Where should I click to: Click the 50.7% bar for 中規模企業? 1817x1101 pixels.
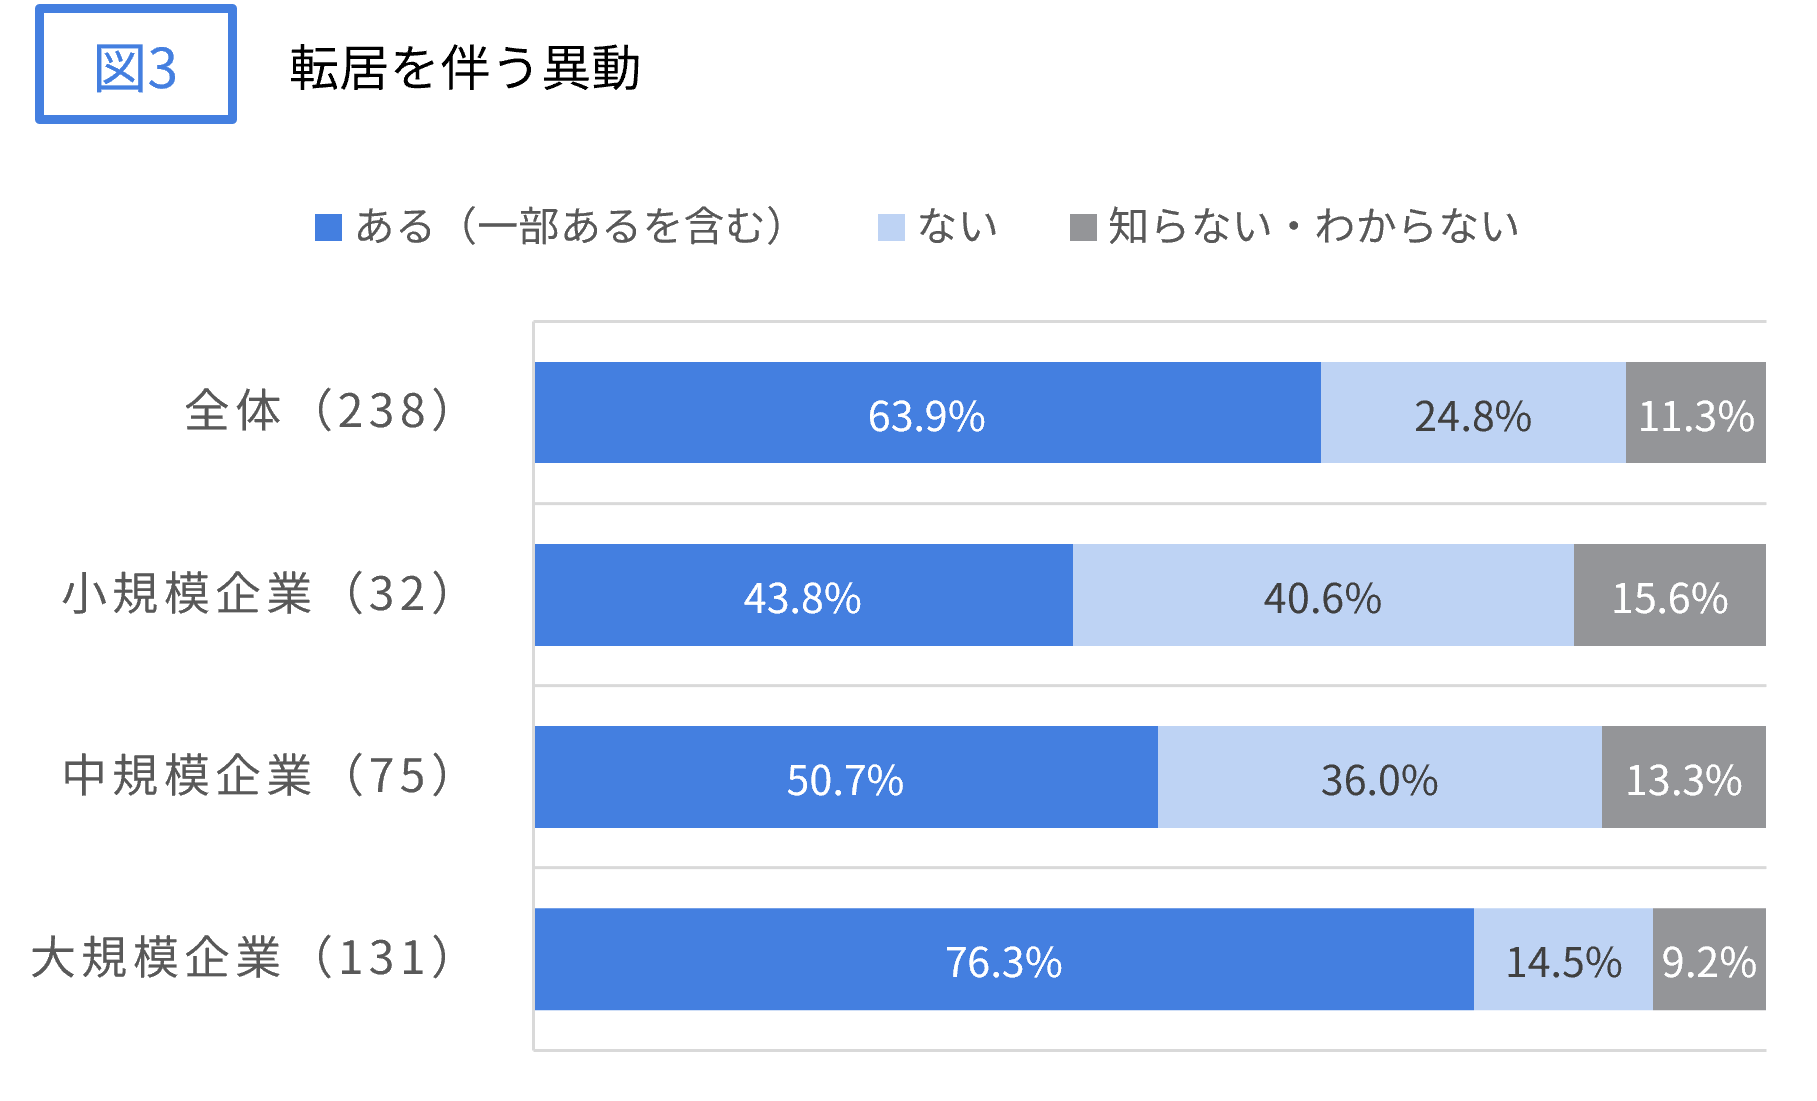tap(845, 777)
